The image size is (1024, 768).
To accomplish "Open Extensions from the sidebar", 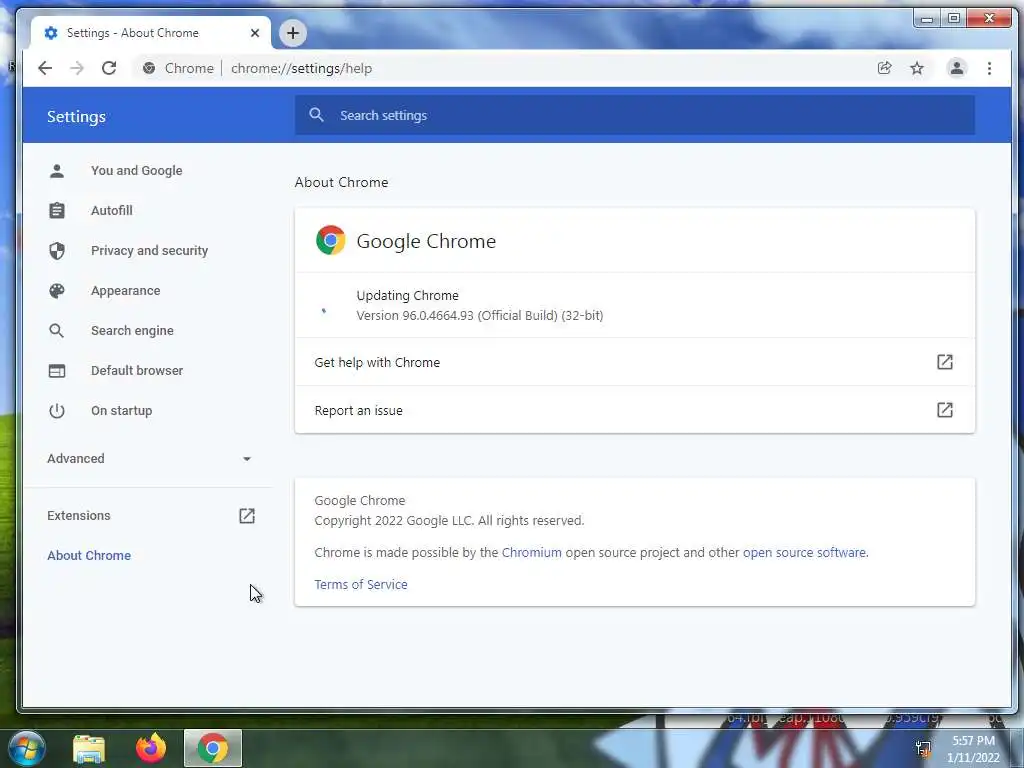I will tap(79, 515).
